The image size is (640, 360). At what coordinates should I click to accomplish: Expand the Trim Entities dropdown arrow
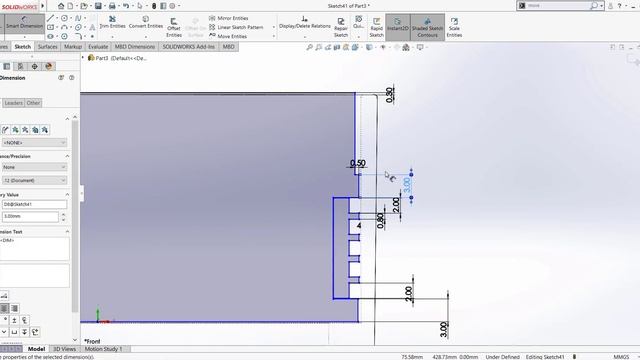pyautogui.click(x=112, y=37)
